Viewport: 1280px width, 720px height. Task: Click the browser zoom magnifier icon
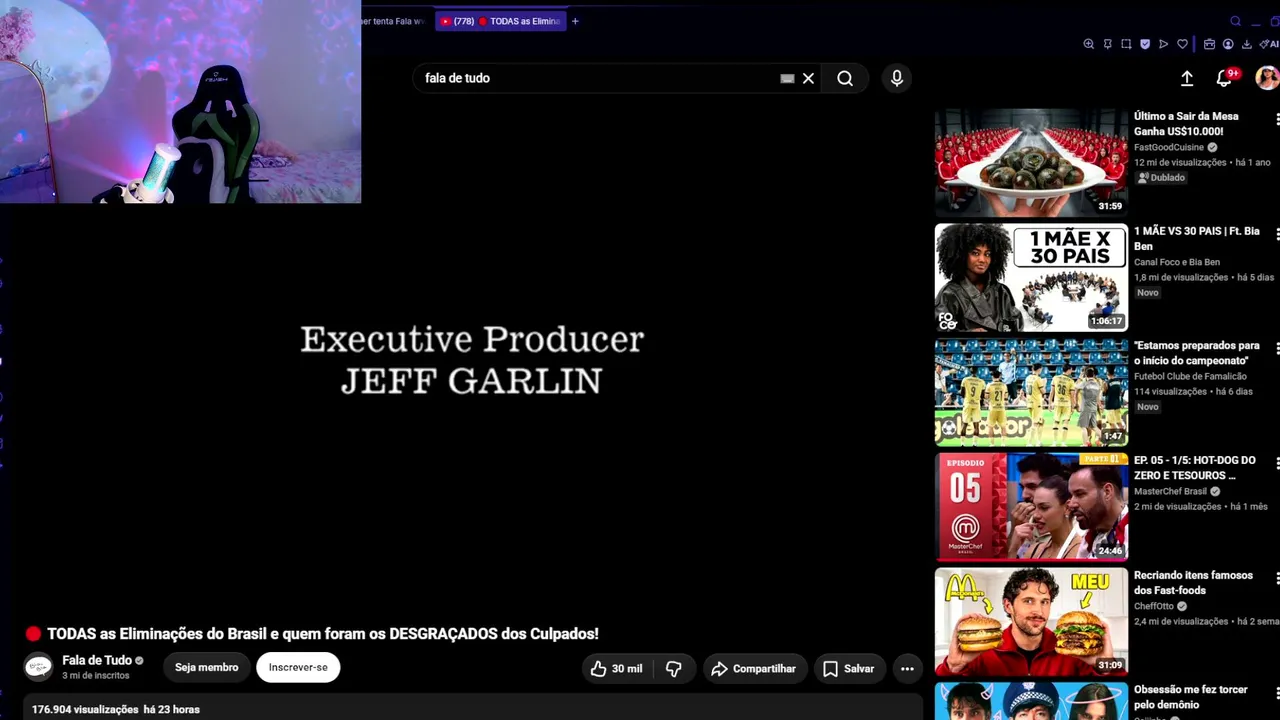click(x=1089, y=44)
